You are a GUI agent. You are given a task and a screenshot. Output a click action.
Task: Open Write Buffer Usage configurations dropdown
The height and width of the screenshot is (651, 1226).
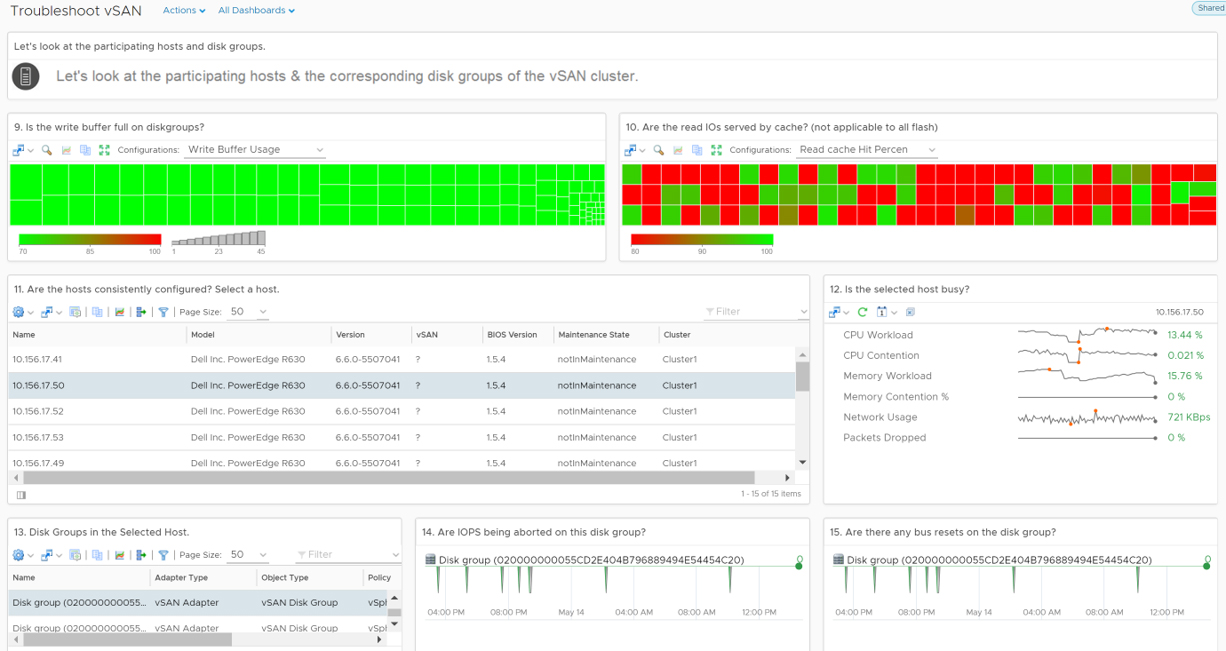(255, 150)
